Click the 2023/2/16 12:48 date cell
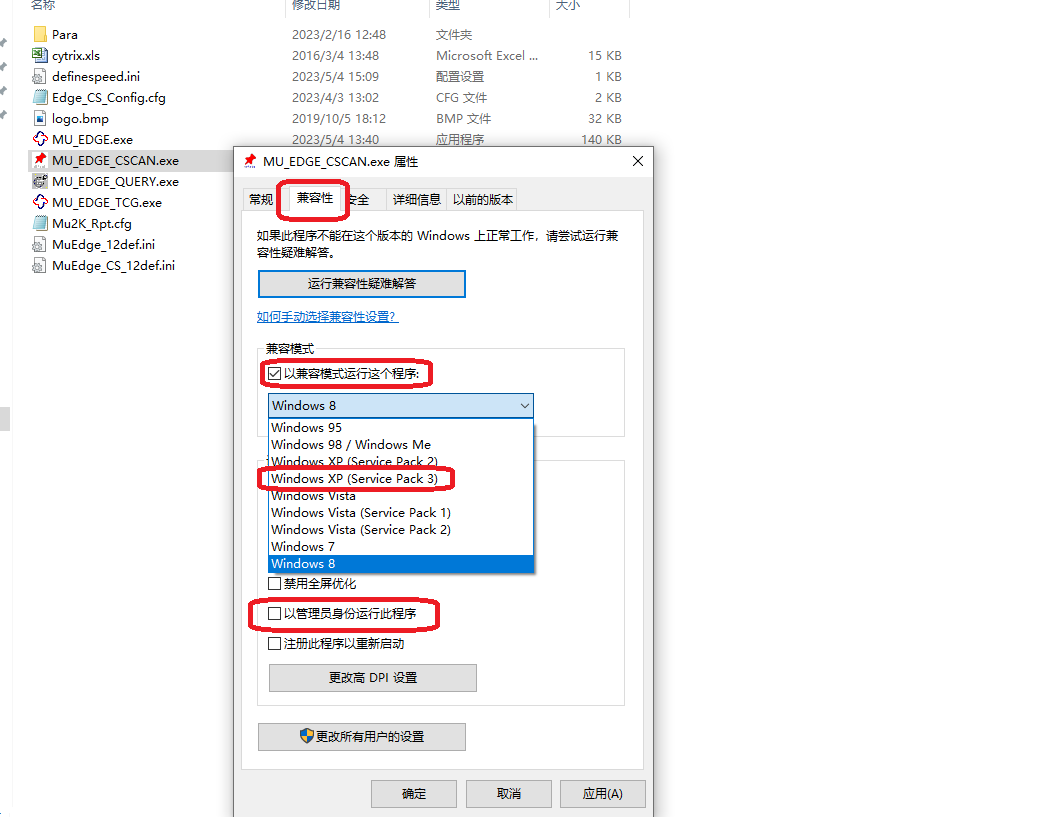1057x817 pixels. (338, 34)
